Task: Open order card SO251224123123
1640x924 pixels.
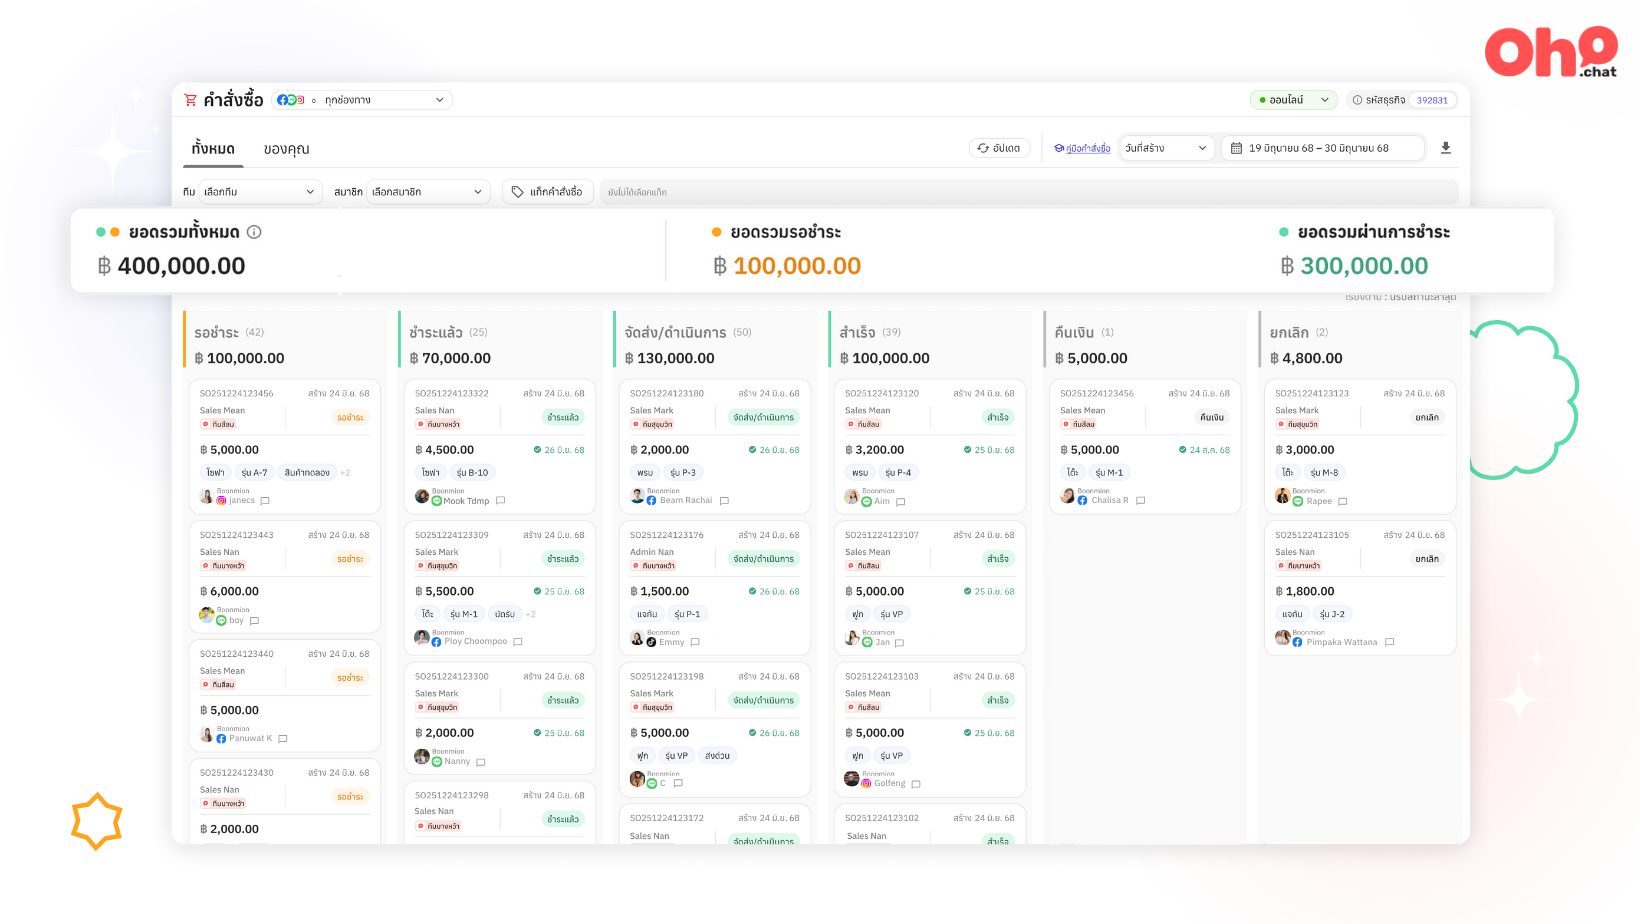Action: click(1360, 446)
